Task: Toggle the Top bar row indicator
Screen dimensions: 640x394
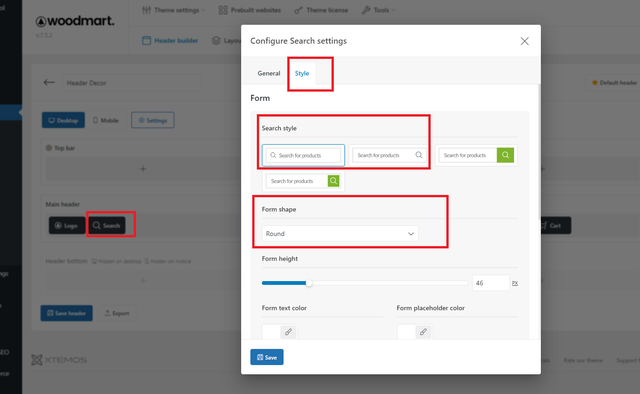Action: (x=49, y=148)
